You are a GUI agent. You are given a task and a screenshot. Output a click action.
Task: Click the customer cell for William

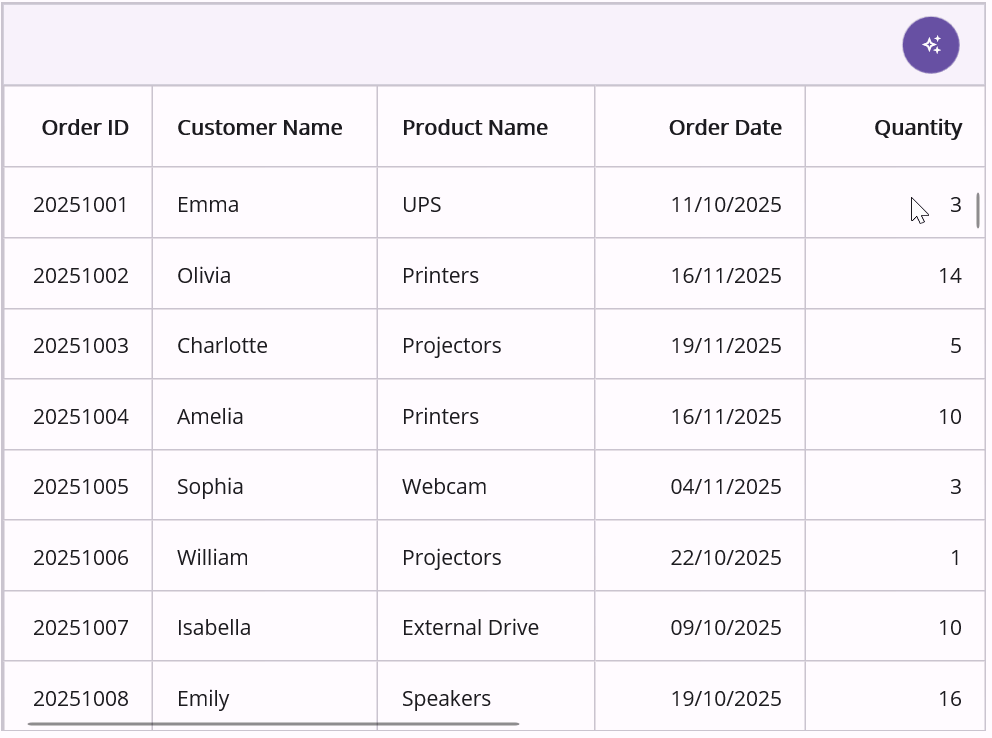(212, 557)
